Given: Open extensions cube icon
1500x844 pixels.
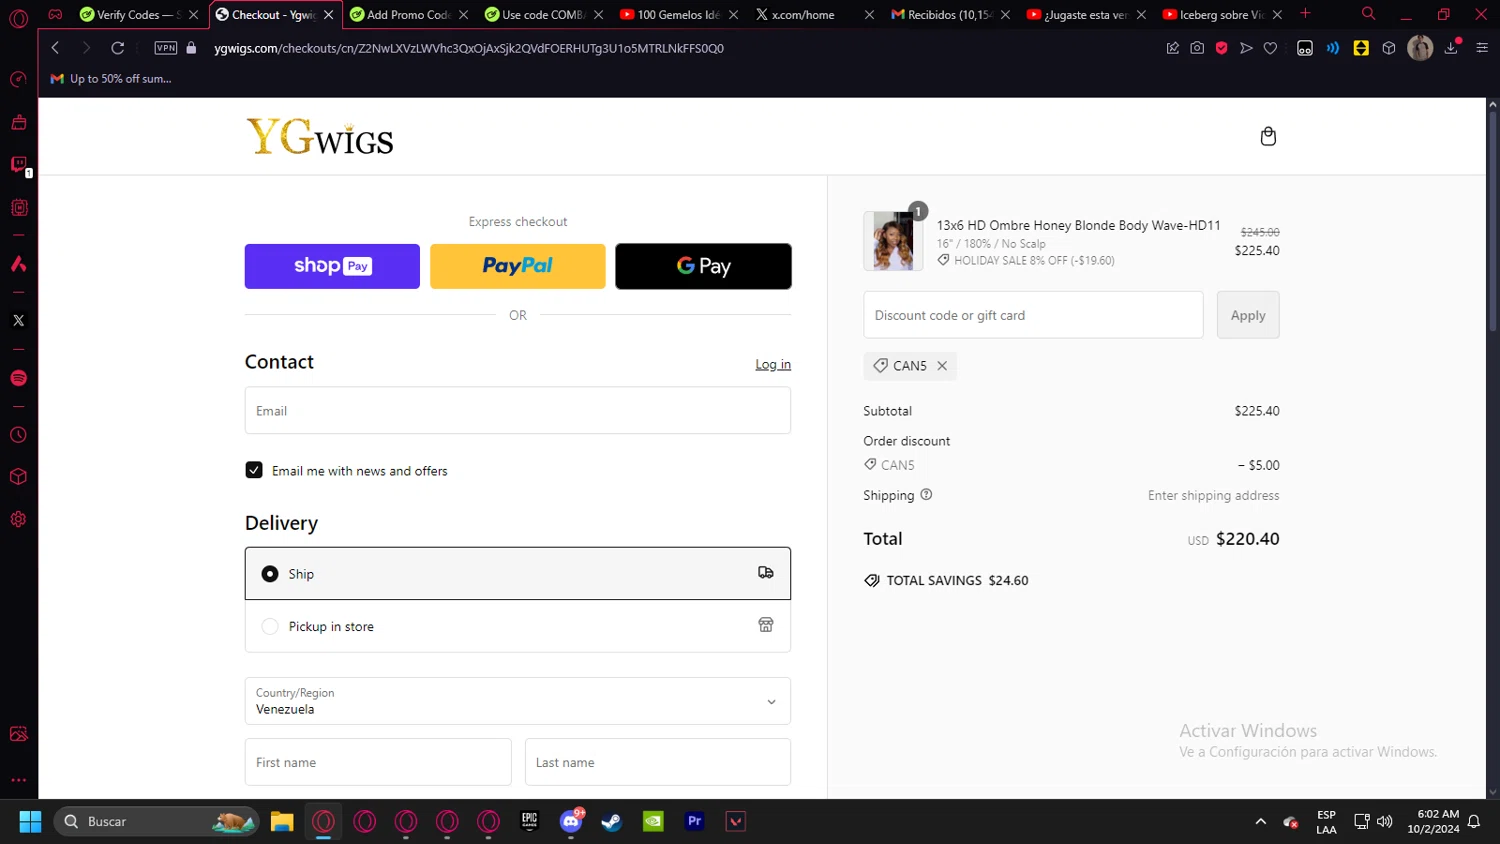Looking at the screenshot, I should [1389, 48].
